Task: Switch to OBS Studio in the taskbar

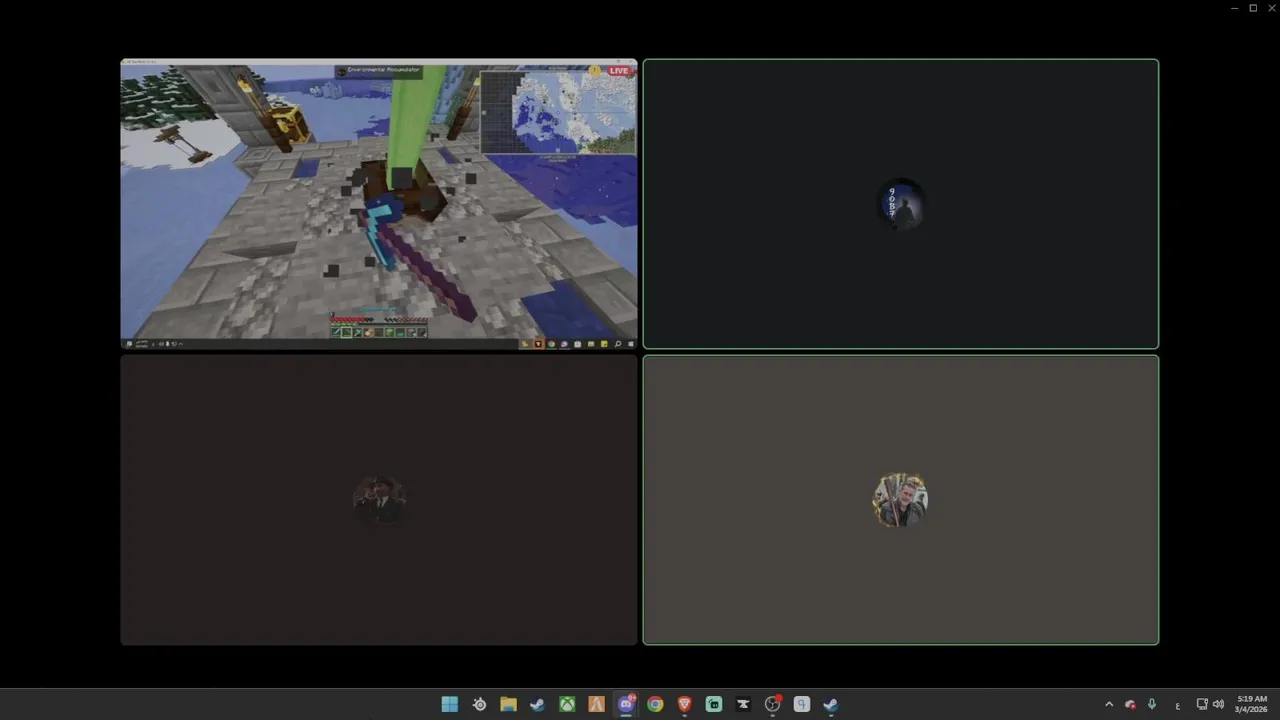Action: coord(772,704)
